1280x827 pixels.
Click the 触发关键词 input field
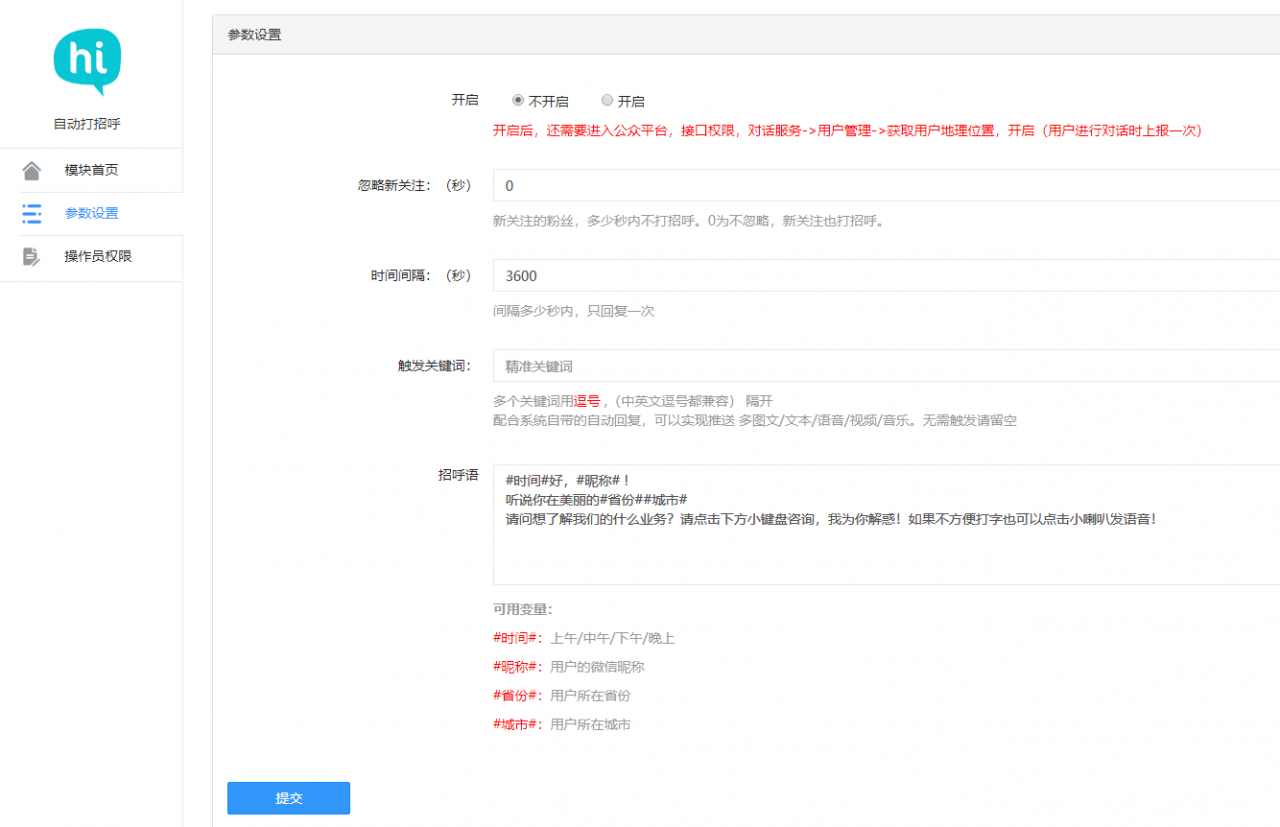point(886,366)
